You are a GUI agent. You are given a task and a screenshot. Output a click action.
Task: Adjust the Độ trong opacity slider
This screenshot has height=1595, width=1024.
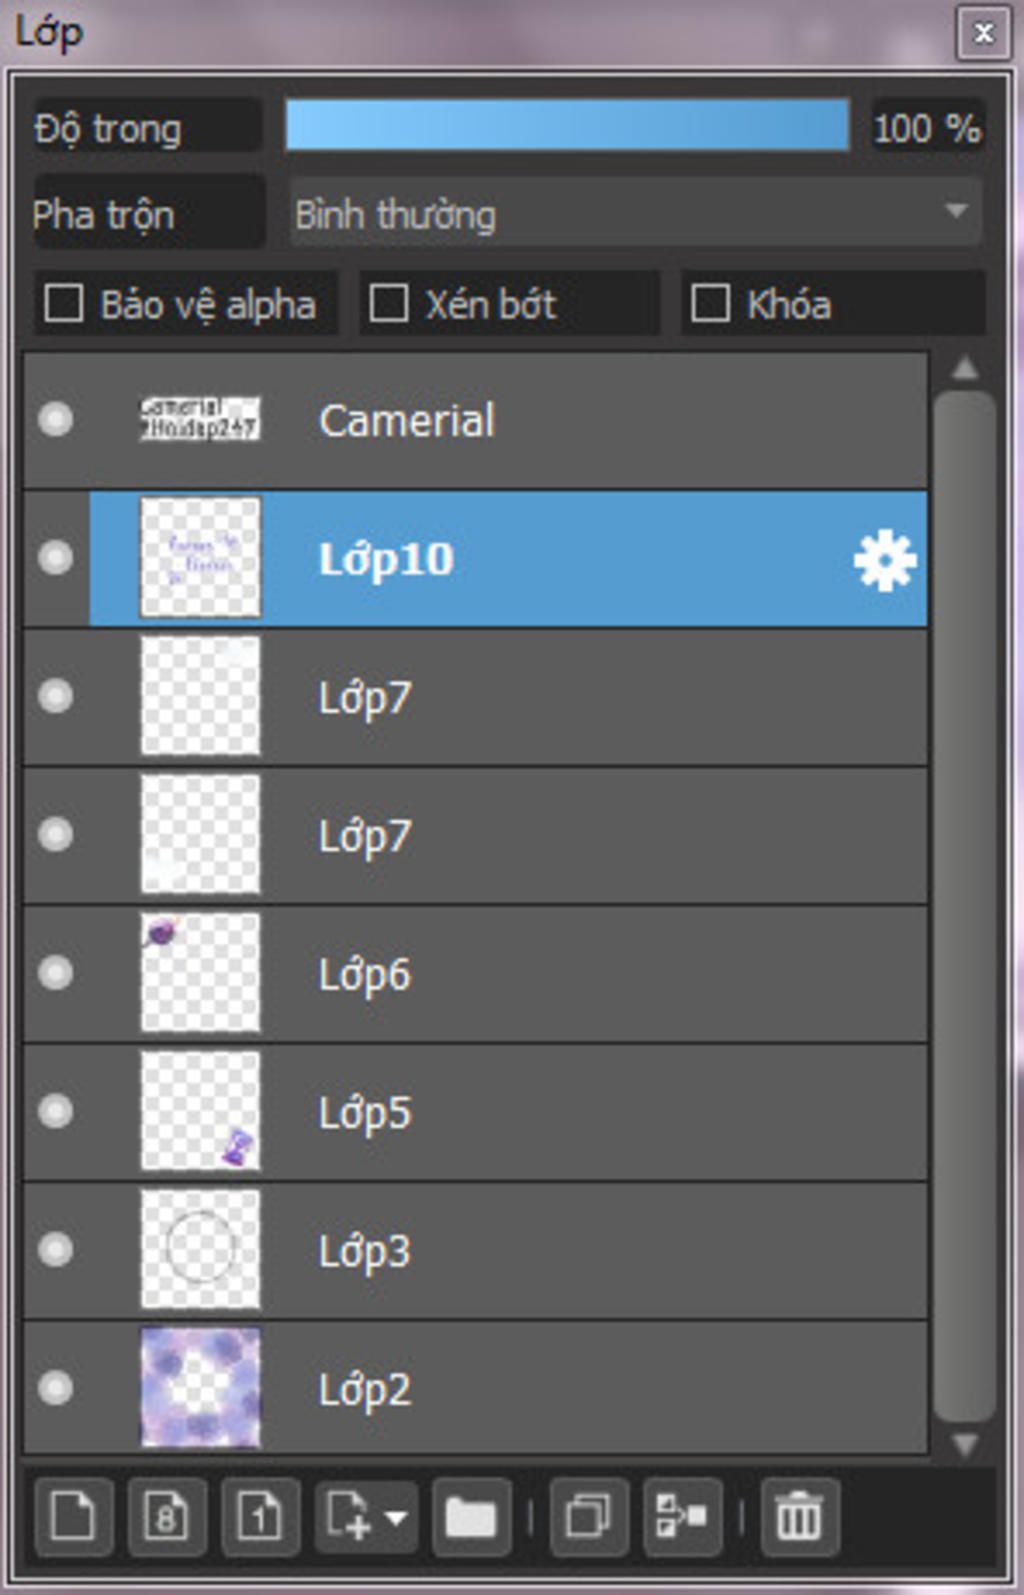[567, 125]
